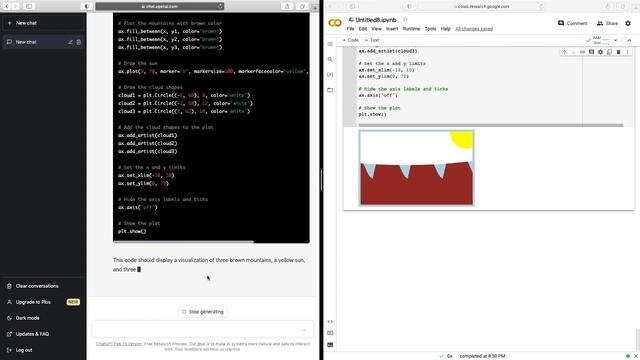Delete the Colab cell
Screen dimensions: 640x360
(618, 52)
